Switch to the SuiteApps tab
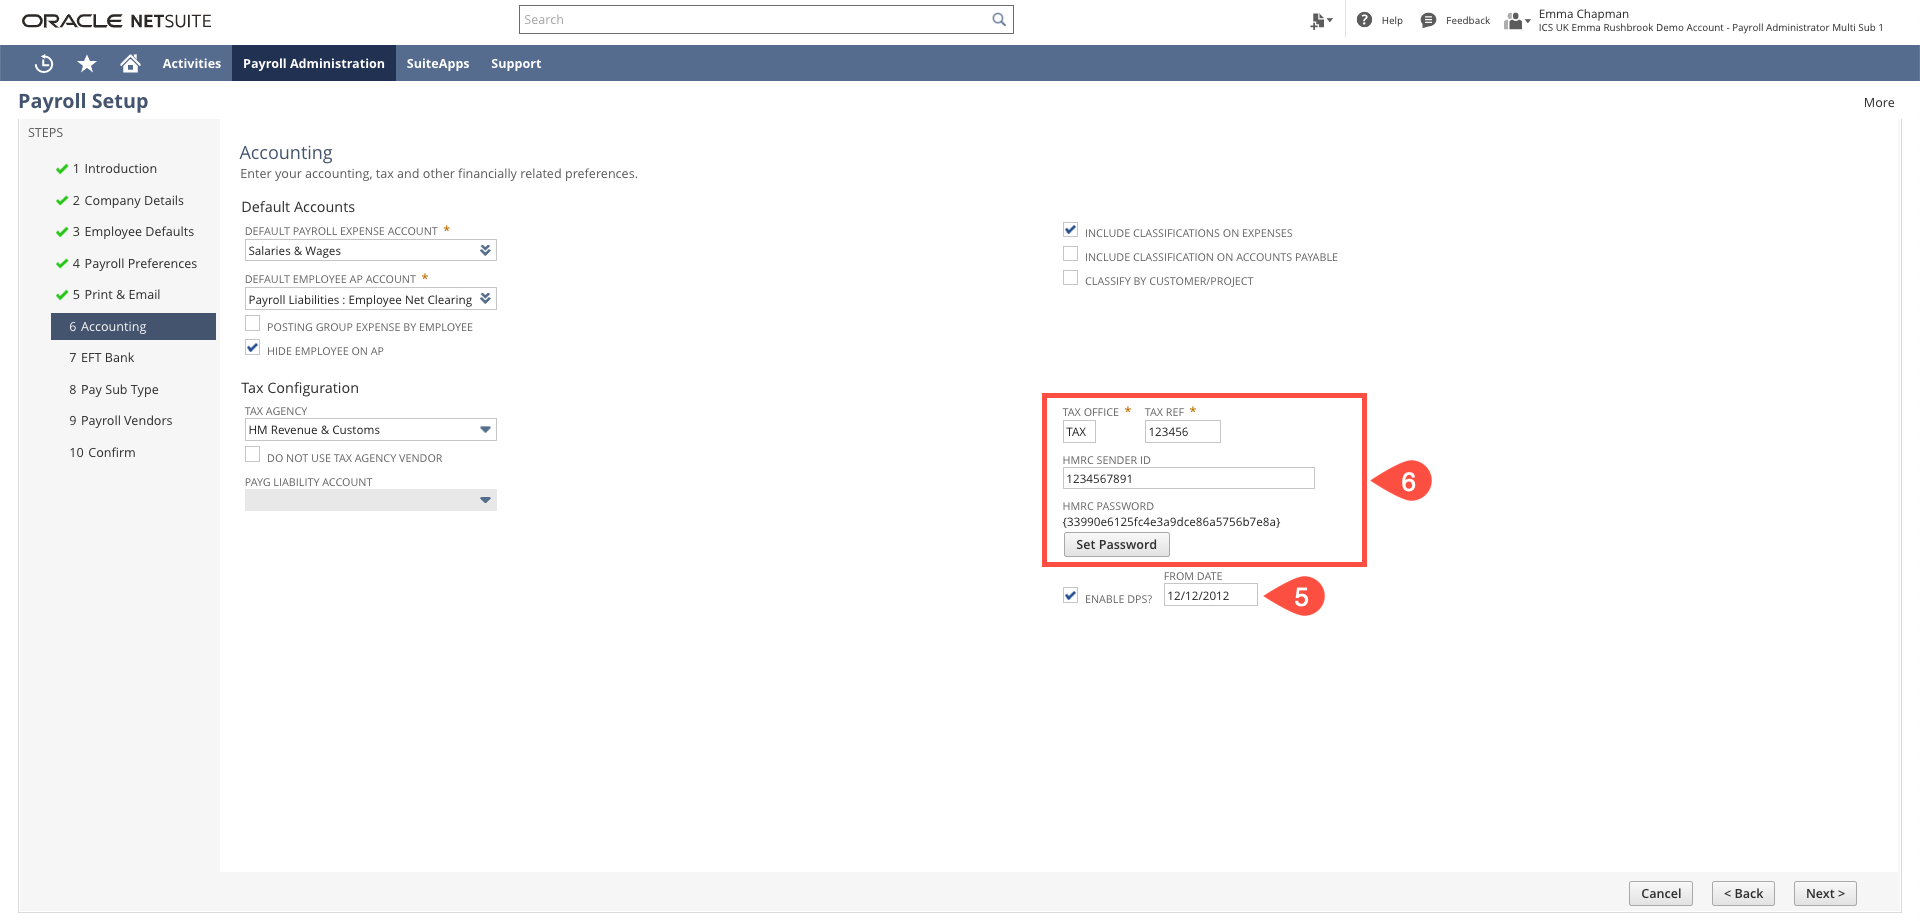This screenshot has width=1920, height=921. click(x=437, y=63)
